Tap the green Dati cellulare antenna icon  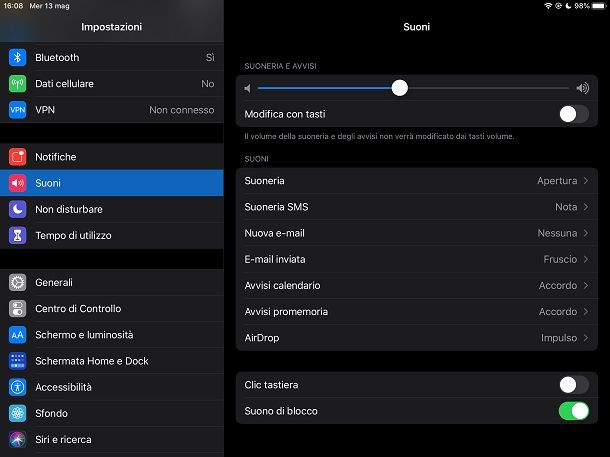(18, 84)
